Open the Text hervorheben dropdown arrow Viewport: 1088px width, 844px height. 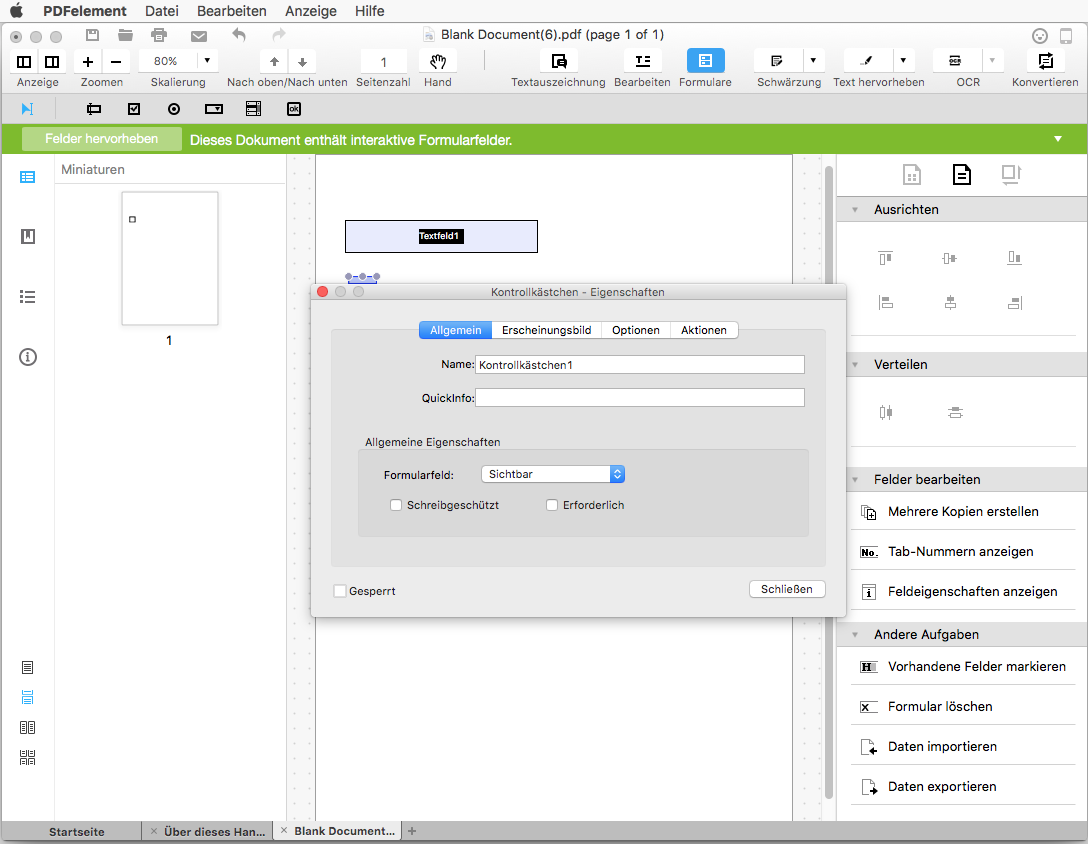903,61
